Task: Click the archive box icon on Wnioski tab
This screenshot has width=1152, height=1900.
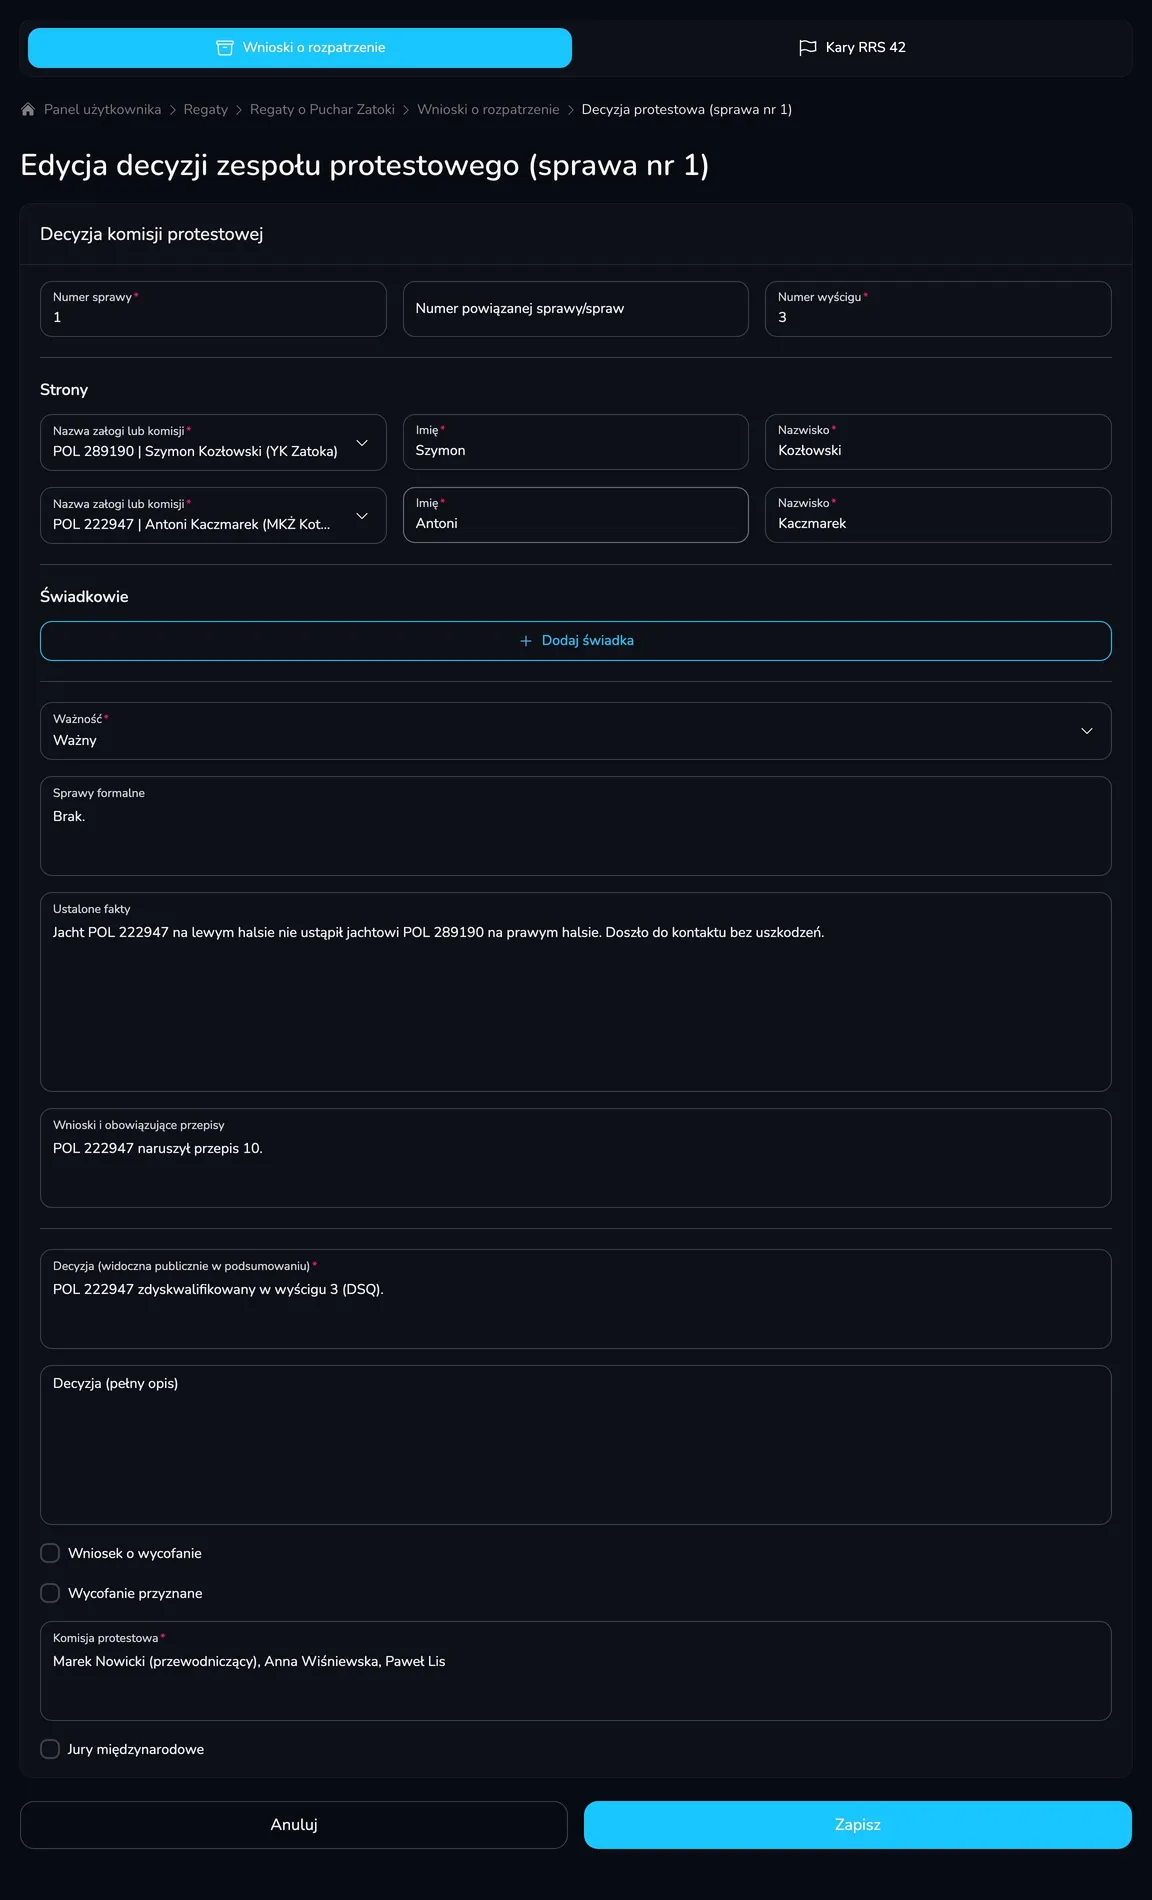Action: 225,48
